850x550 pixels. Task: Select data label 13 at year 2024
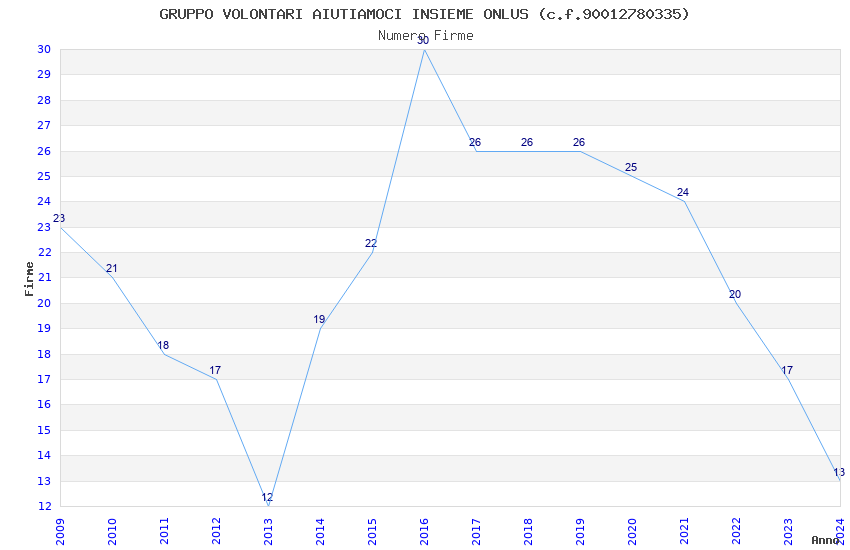(839, 472)
